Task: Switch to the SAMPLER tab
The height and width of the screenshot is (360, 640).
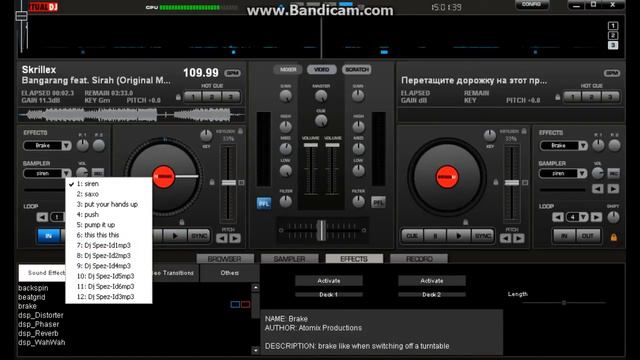Action: 289,259
